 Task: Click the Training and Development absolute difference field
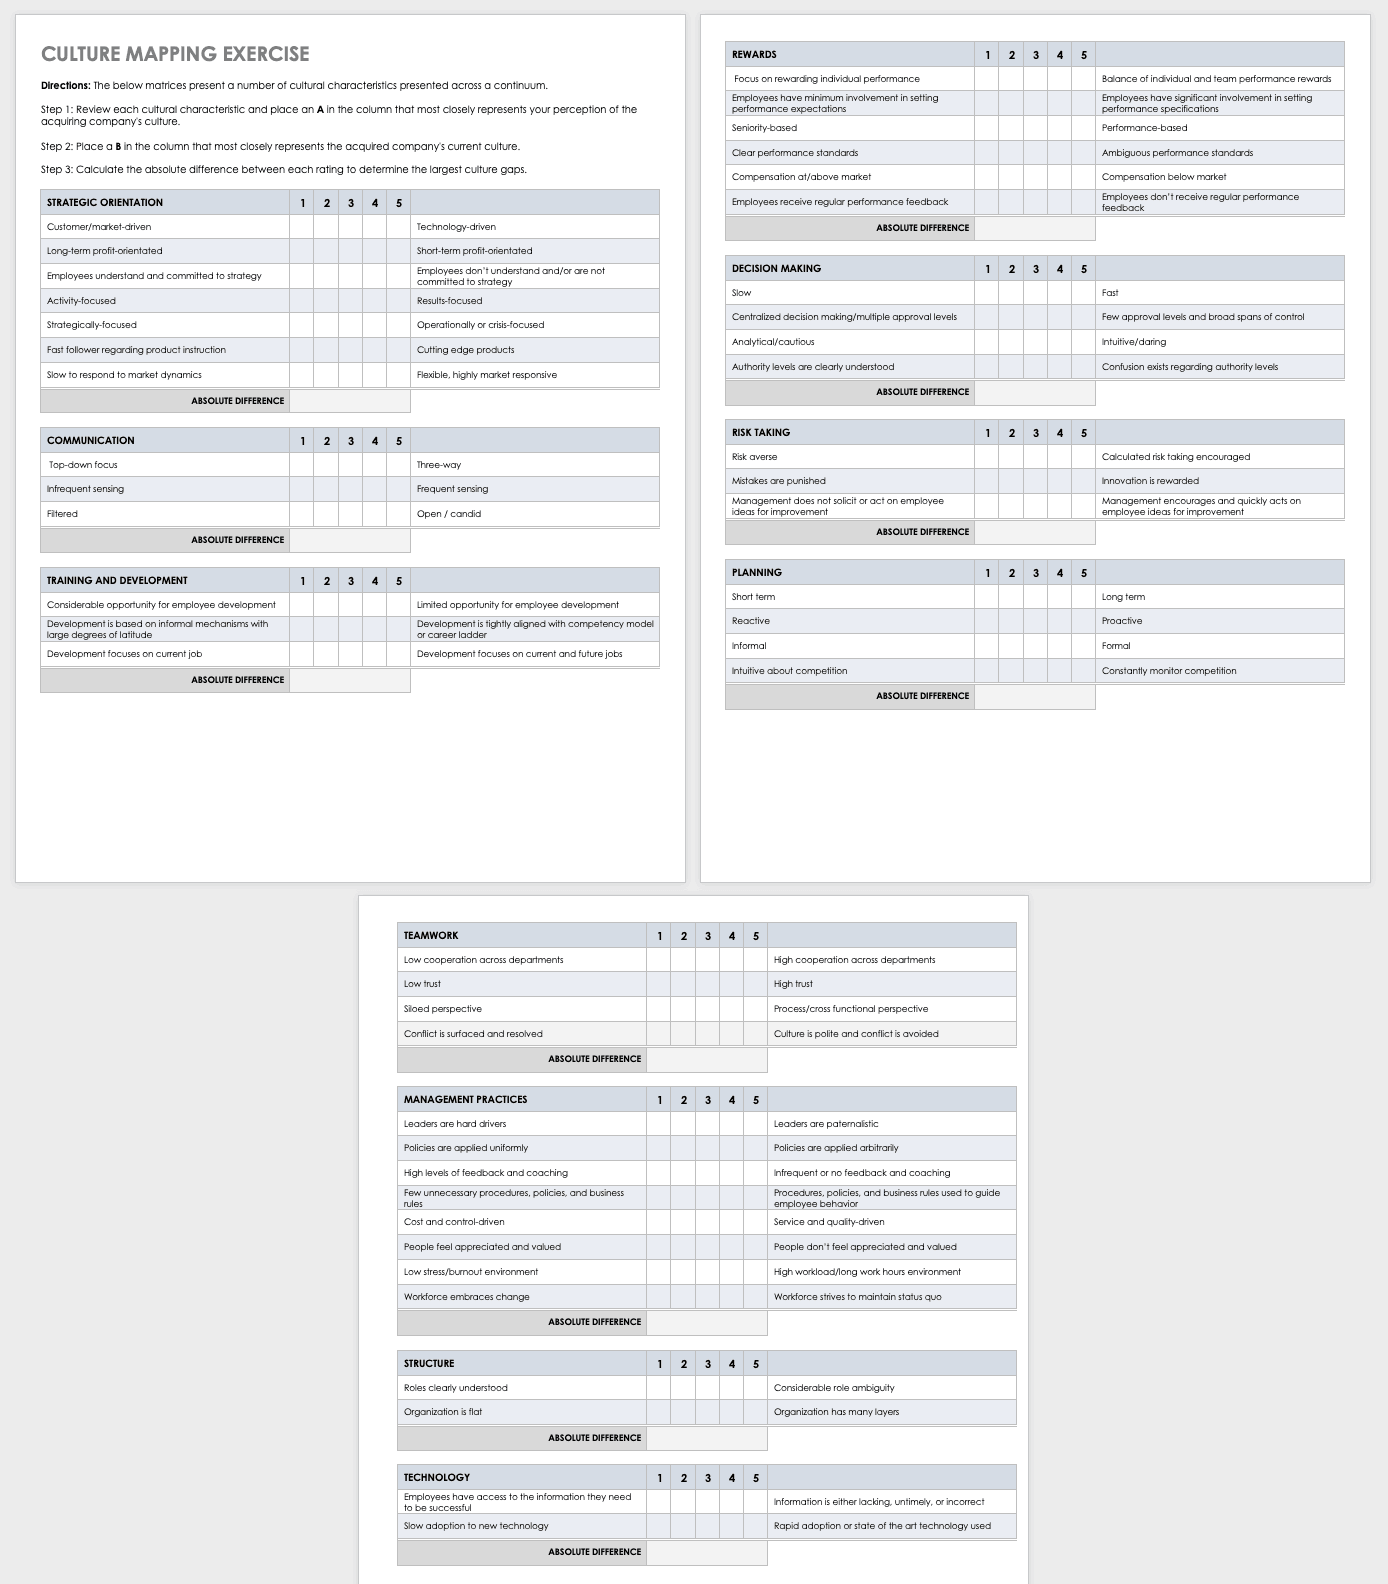[x=350, y=680]
